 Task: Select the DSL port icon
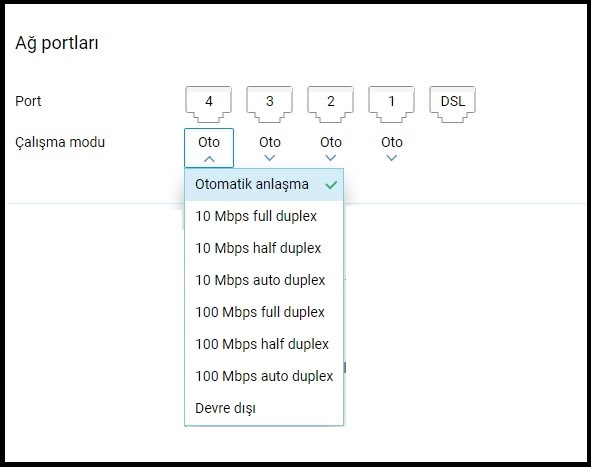(453, 104)
